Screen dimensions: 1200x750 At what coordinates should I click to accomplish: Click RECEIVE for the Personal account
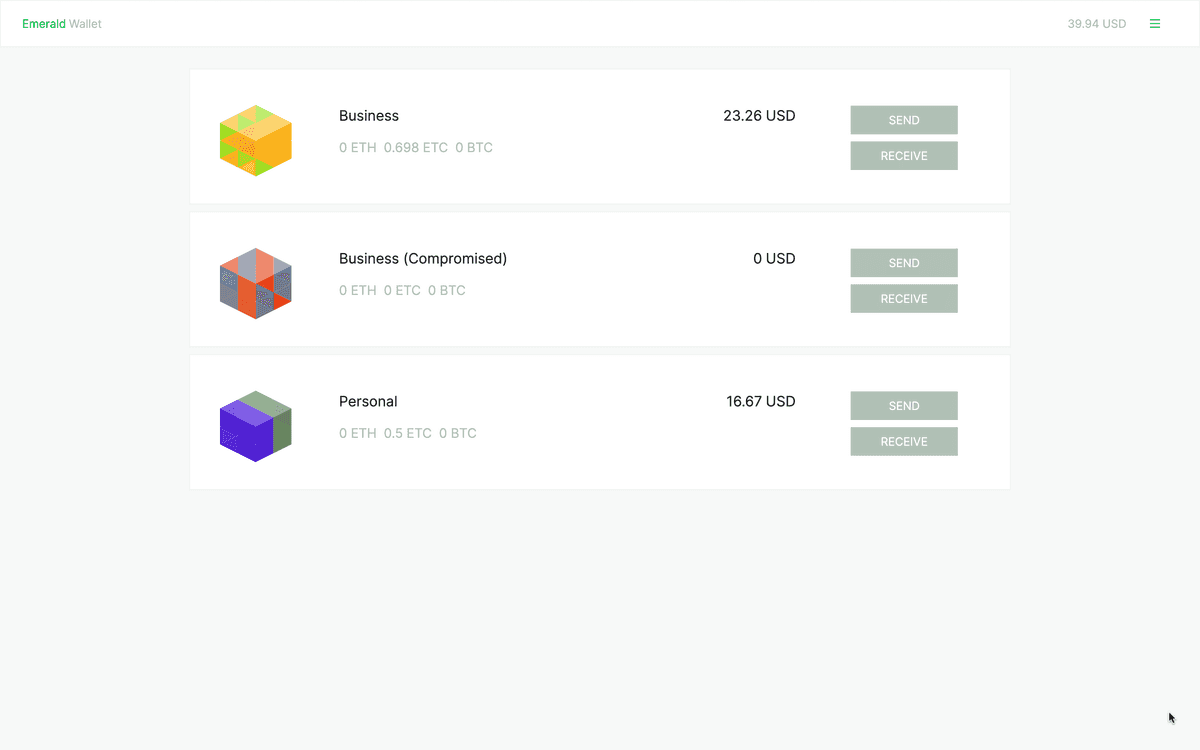(903, 441)
